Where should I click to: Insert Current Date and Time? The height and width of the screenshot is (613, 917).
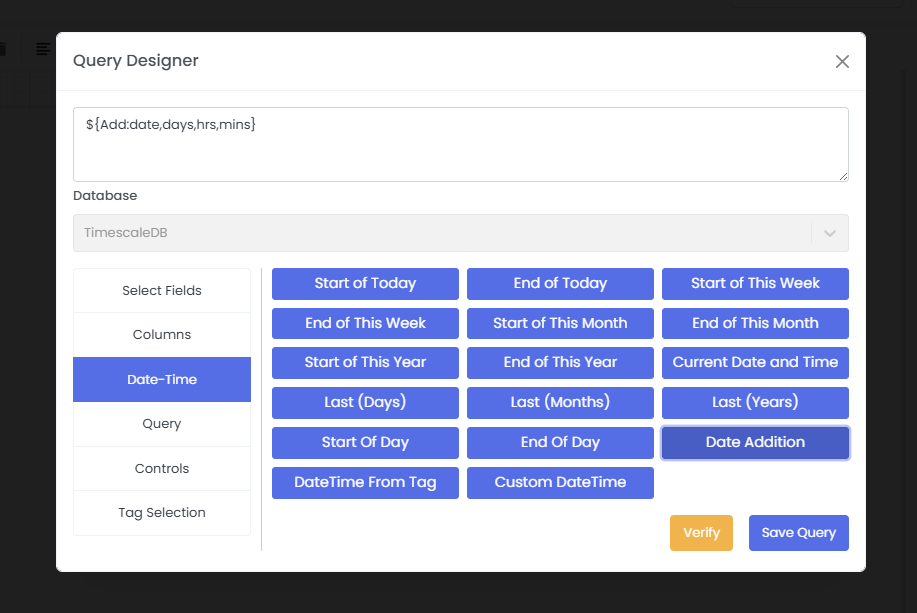(755, 362)
